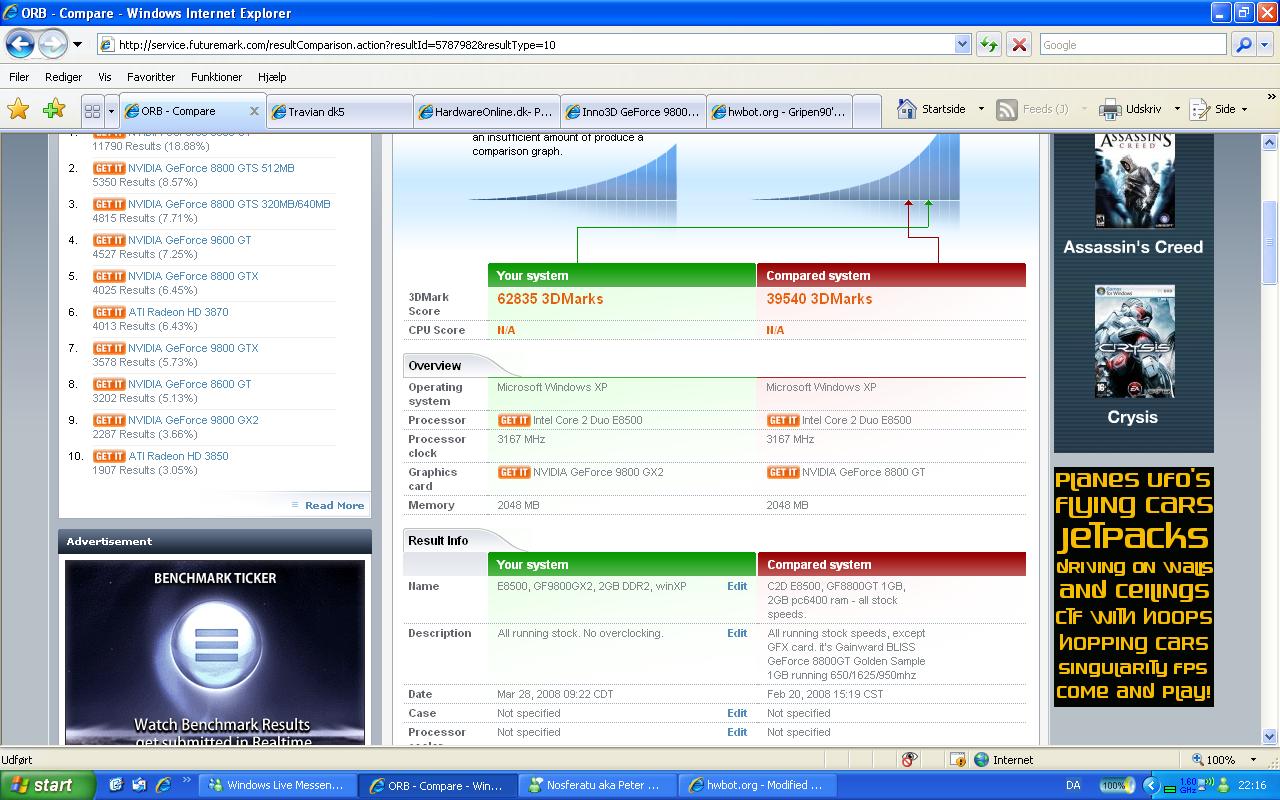
Task: Switch to hwbot.org Modified taskbar button
Action: tap(758, 785)
